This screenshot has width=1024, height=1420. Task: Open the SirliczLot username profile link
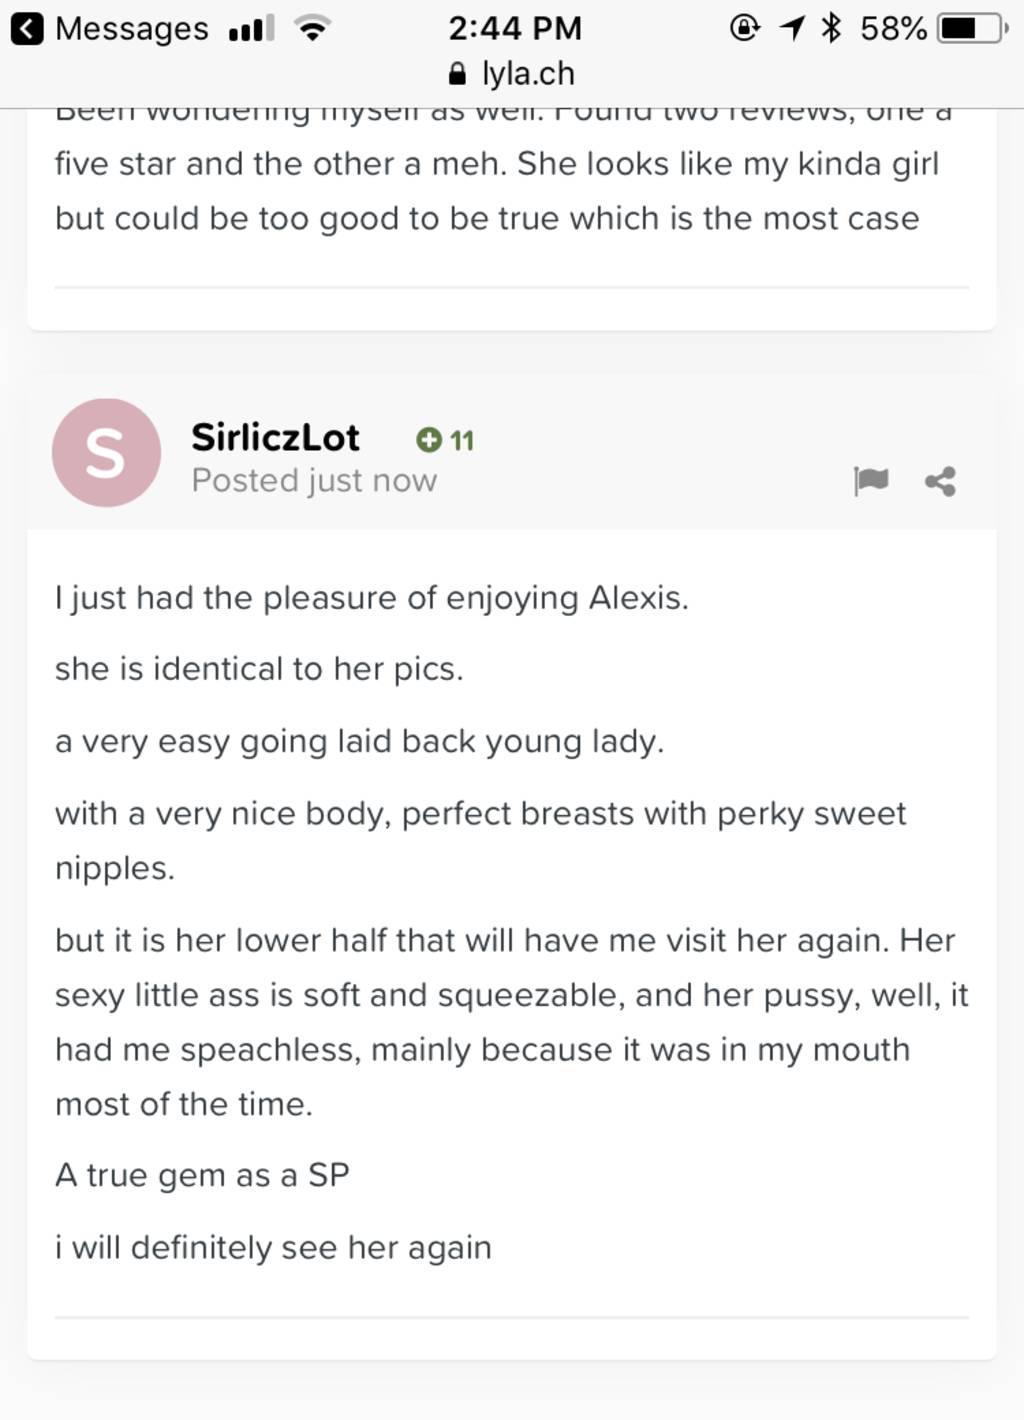pos(275,437)
